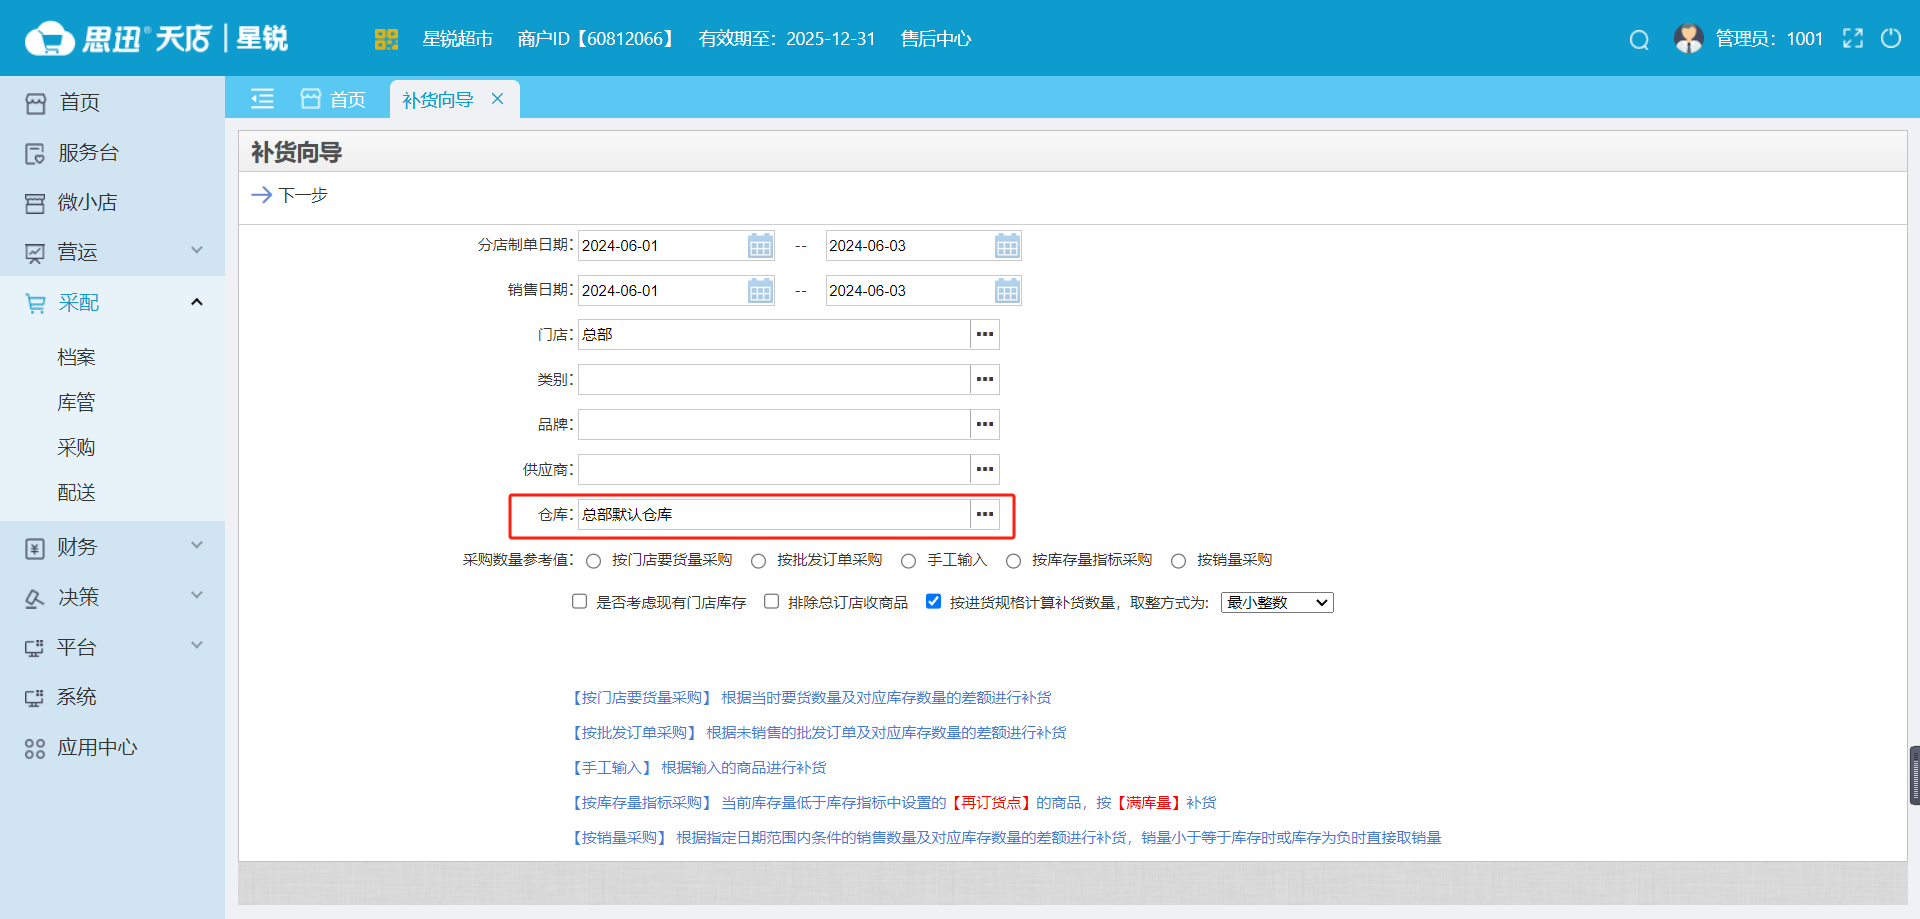This screenshot has height=919, width=1920.
Task: Click the power/logout icon at top right
Action: pyautogui.click(x=1891, y=38)
